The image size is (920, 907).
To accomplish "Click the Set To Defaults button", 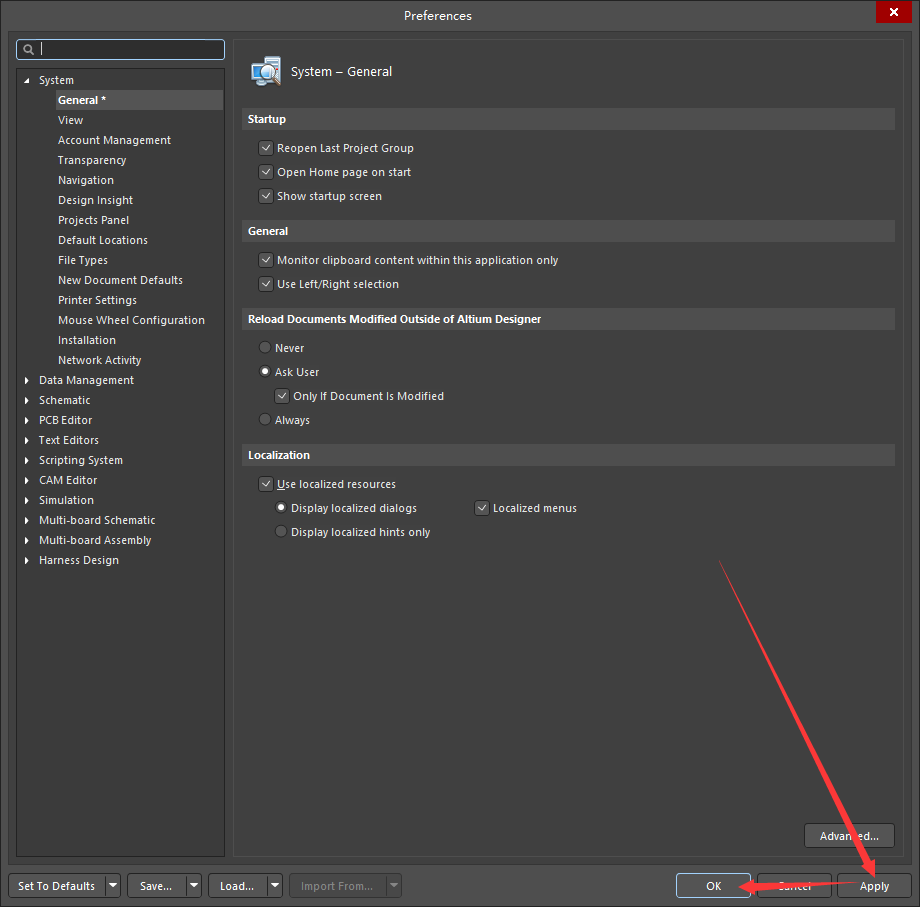I will 57,885.
